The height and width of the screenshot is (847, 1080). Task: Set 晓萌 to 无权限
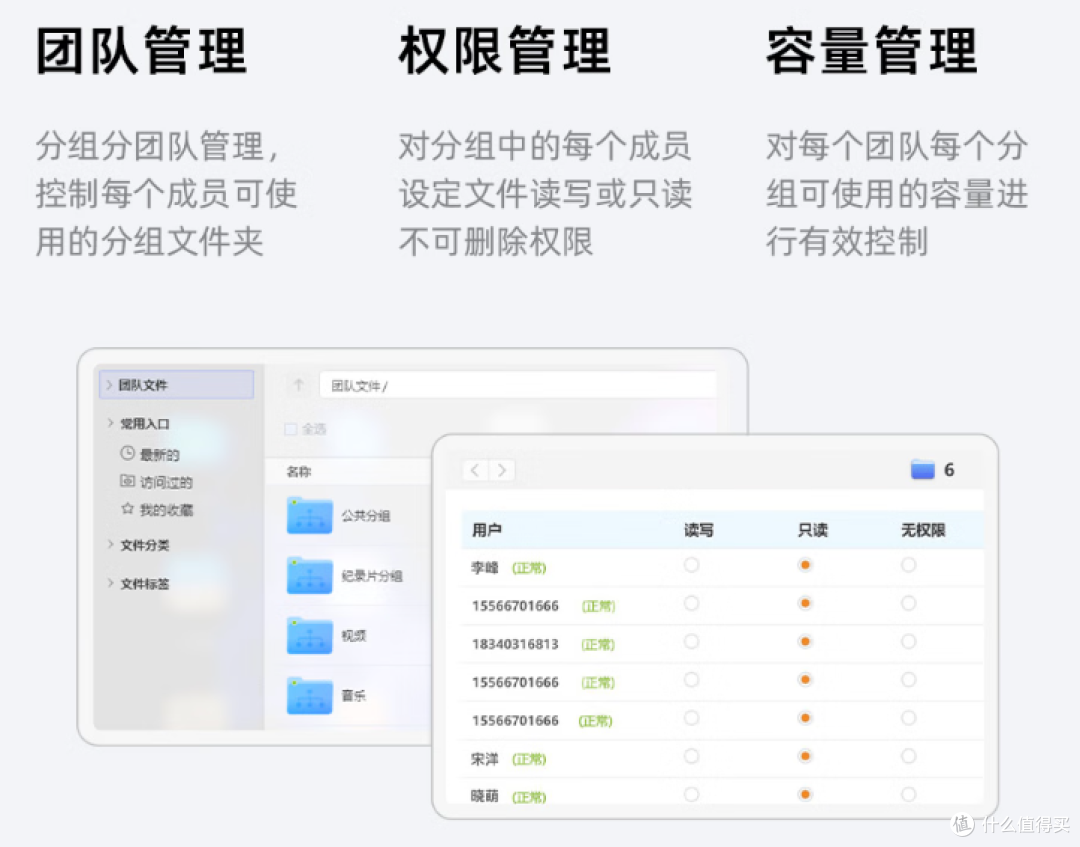click(908, 794)
